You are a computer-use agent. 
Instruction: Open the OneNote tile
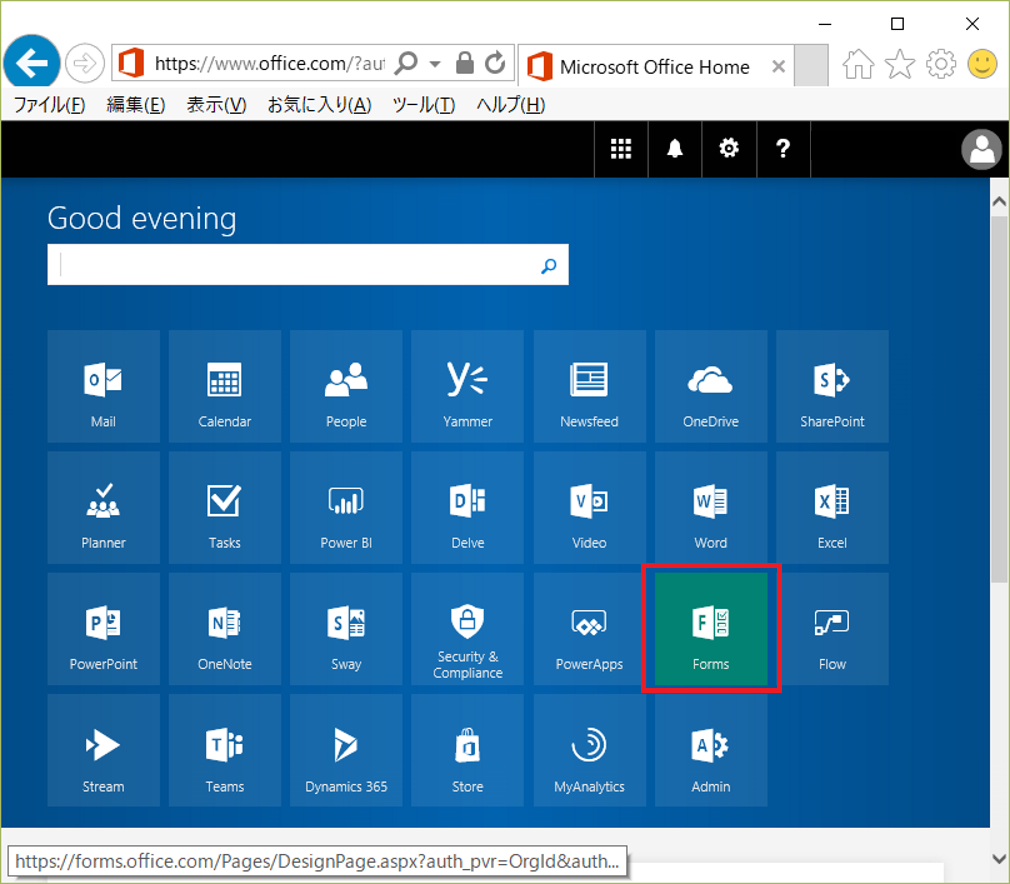(225, 629)
